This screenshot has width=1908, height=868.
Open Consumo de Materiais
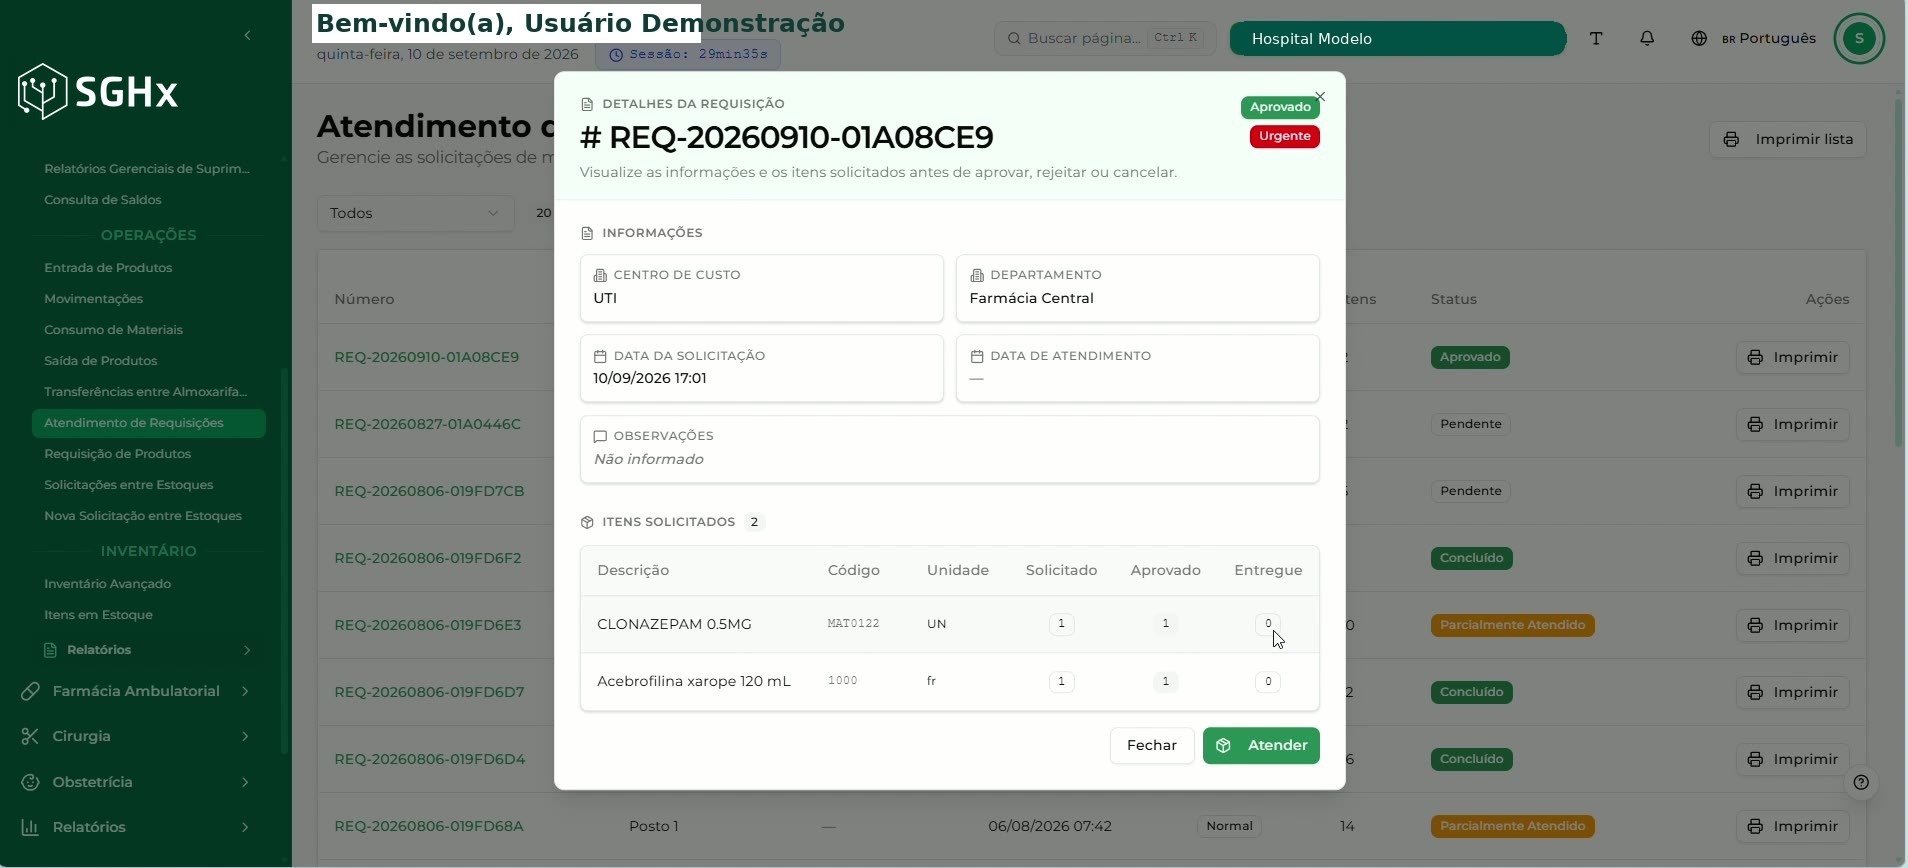(113, 330)
